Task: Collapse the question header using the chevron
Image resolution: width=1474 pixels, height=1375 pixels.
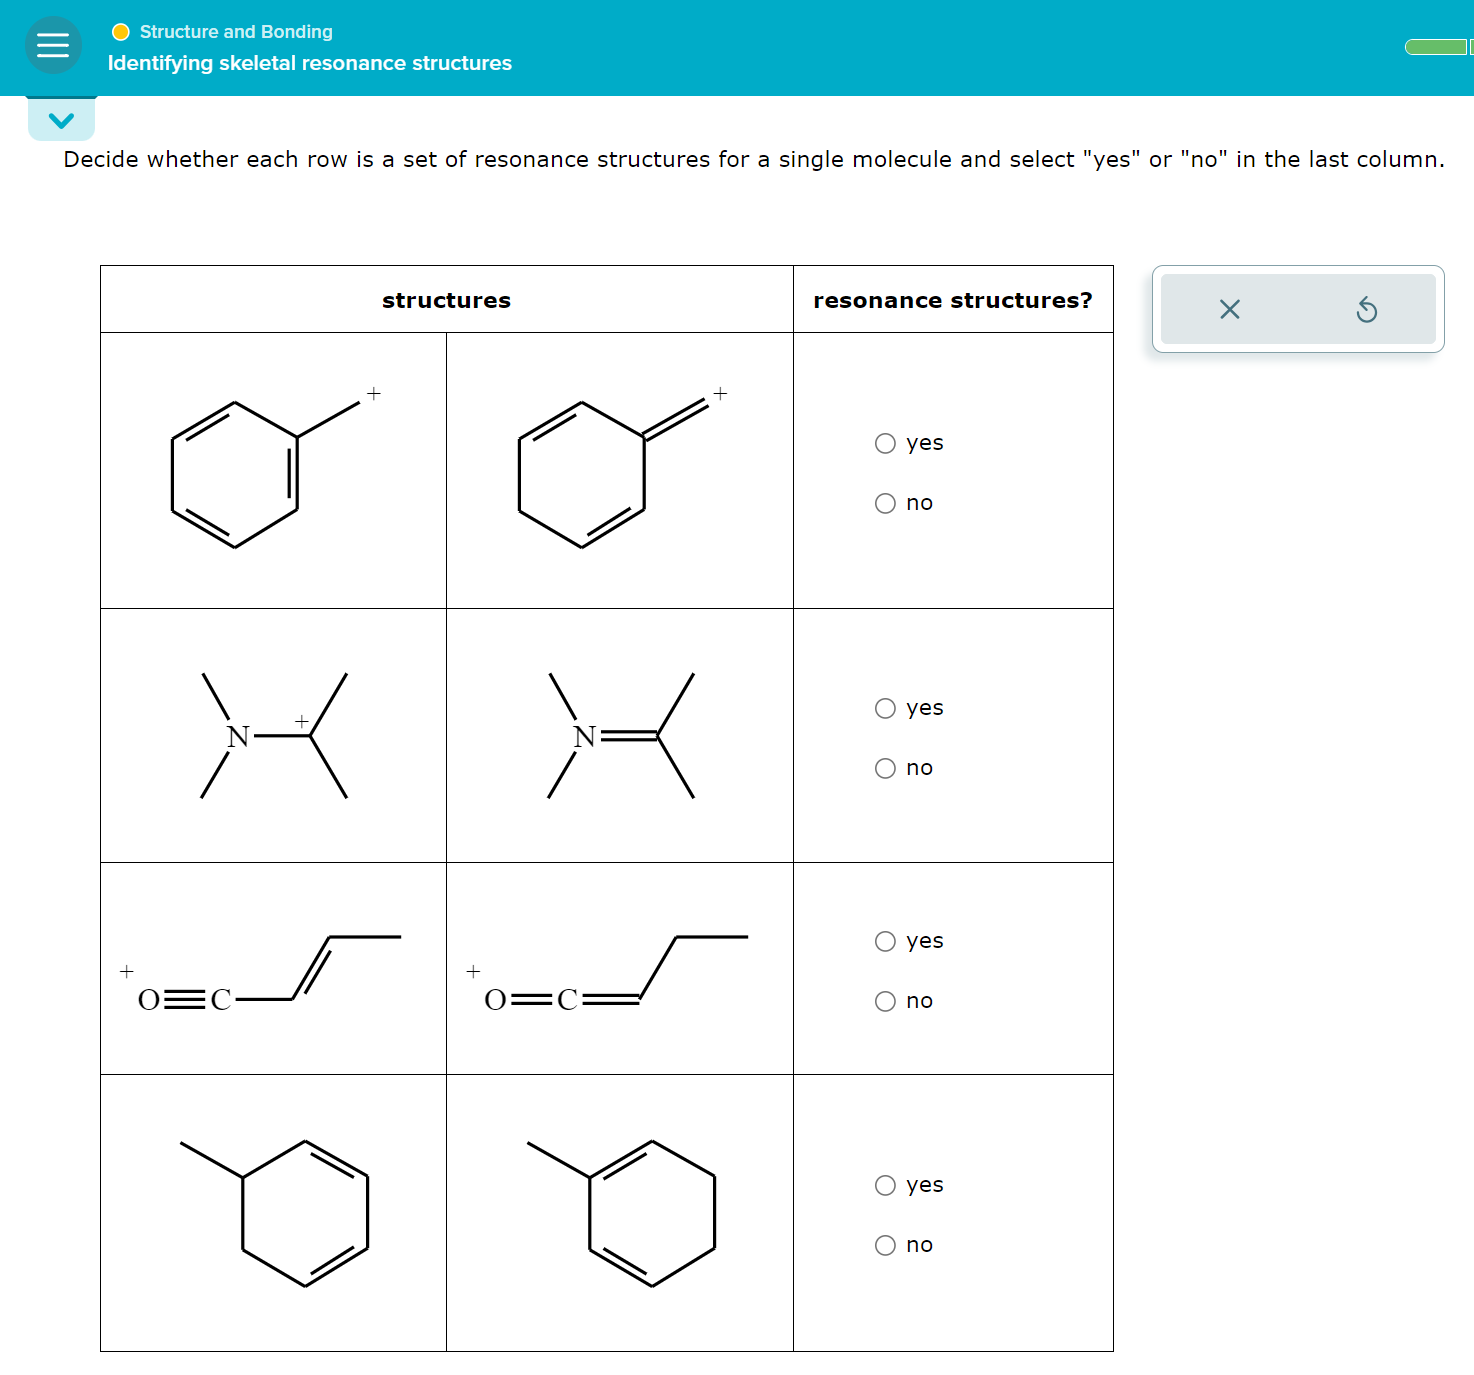Action: pyautogui.click(x=61, y=119)
